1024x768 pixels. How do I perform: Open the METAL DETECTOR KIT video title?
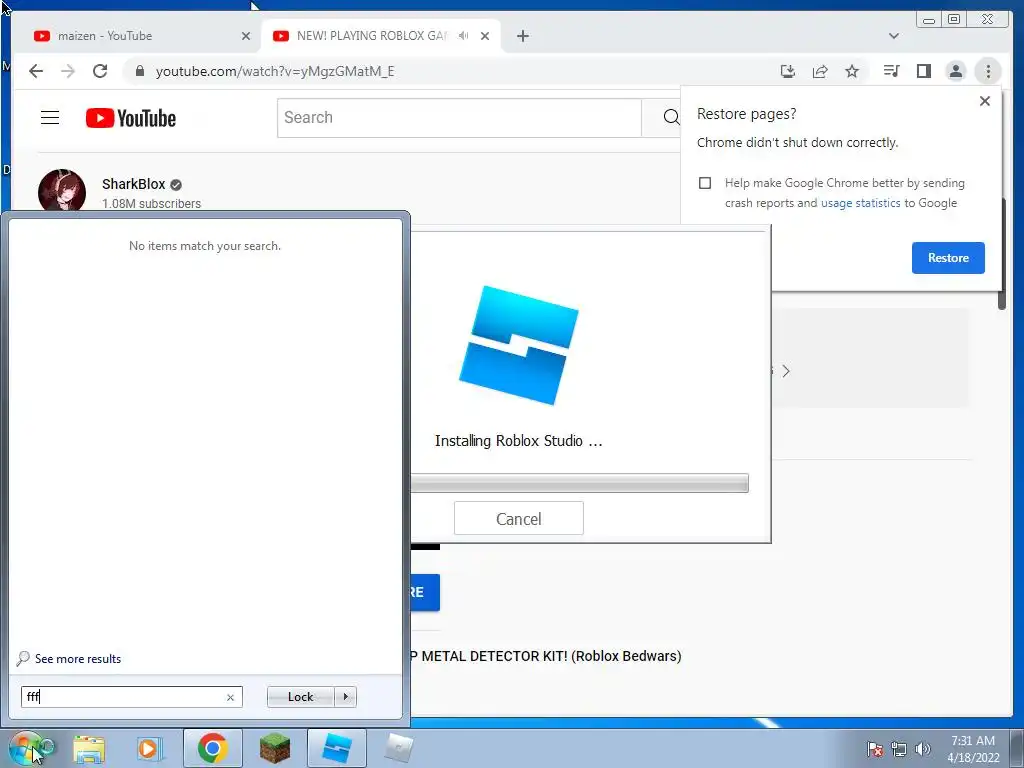point(546,656)
